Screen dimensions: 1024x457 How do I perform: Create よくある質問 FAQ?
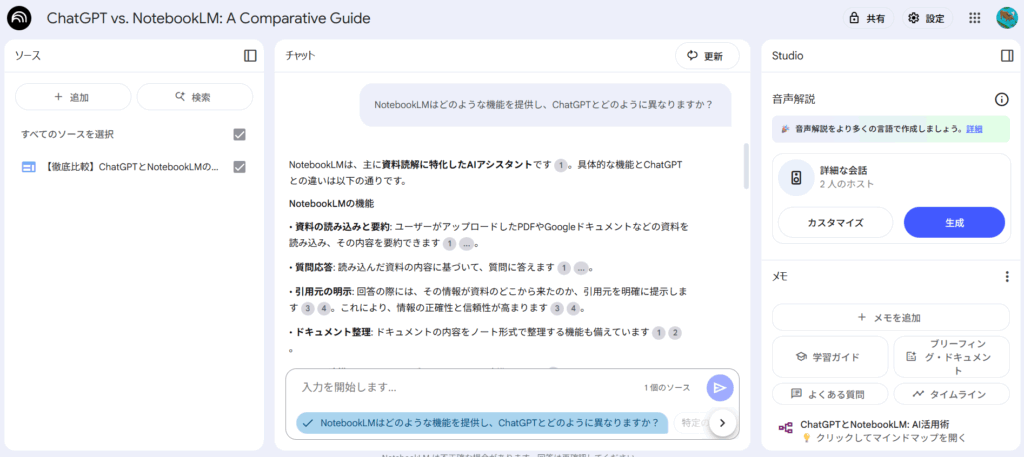tap(830, 394)
